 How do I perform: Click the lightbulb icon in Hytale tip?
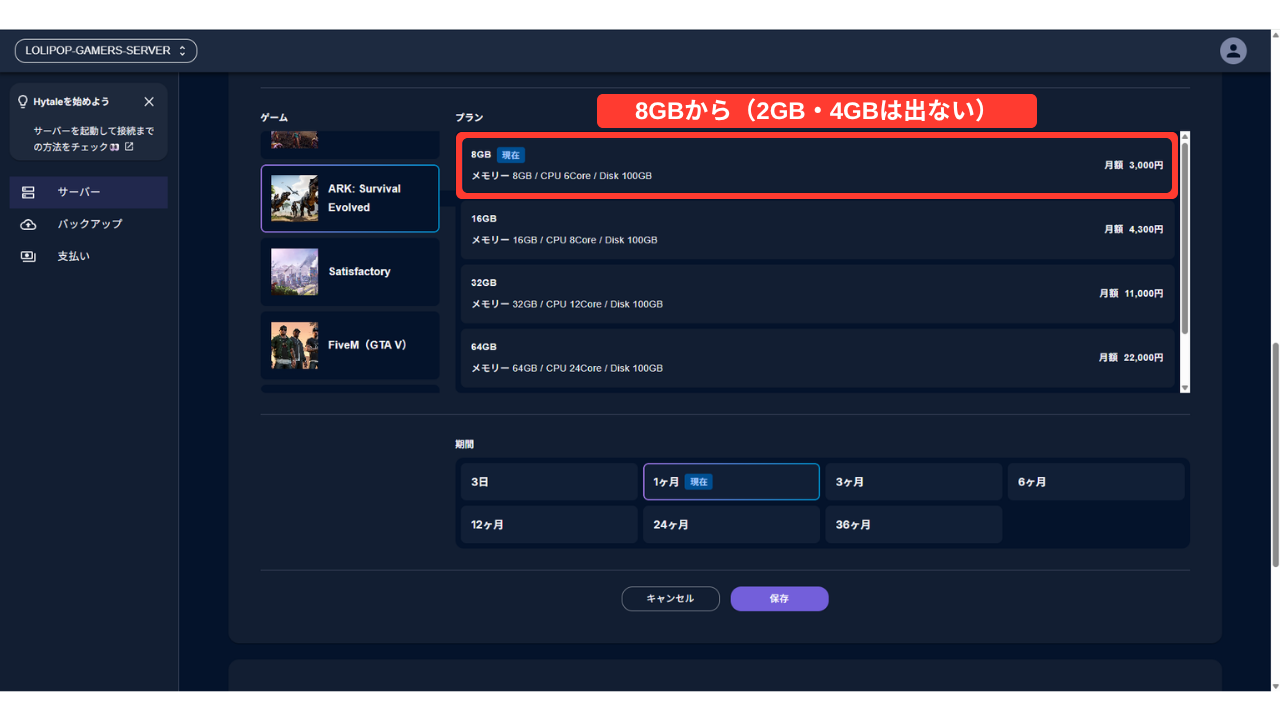coord(23,102)
